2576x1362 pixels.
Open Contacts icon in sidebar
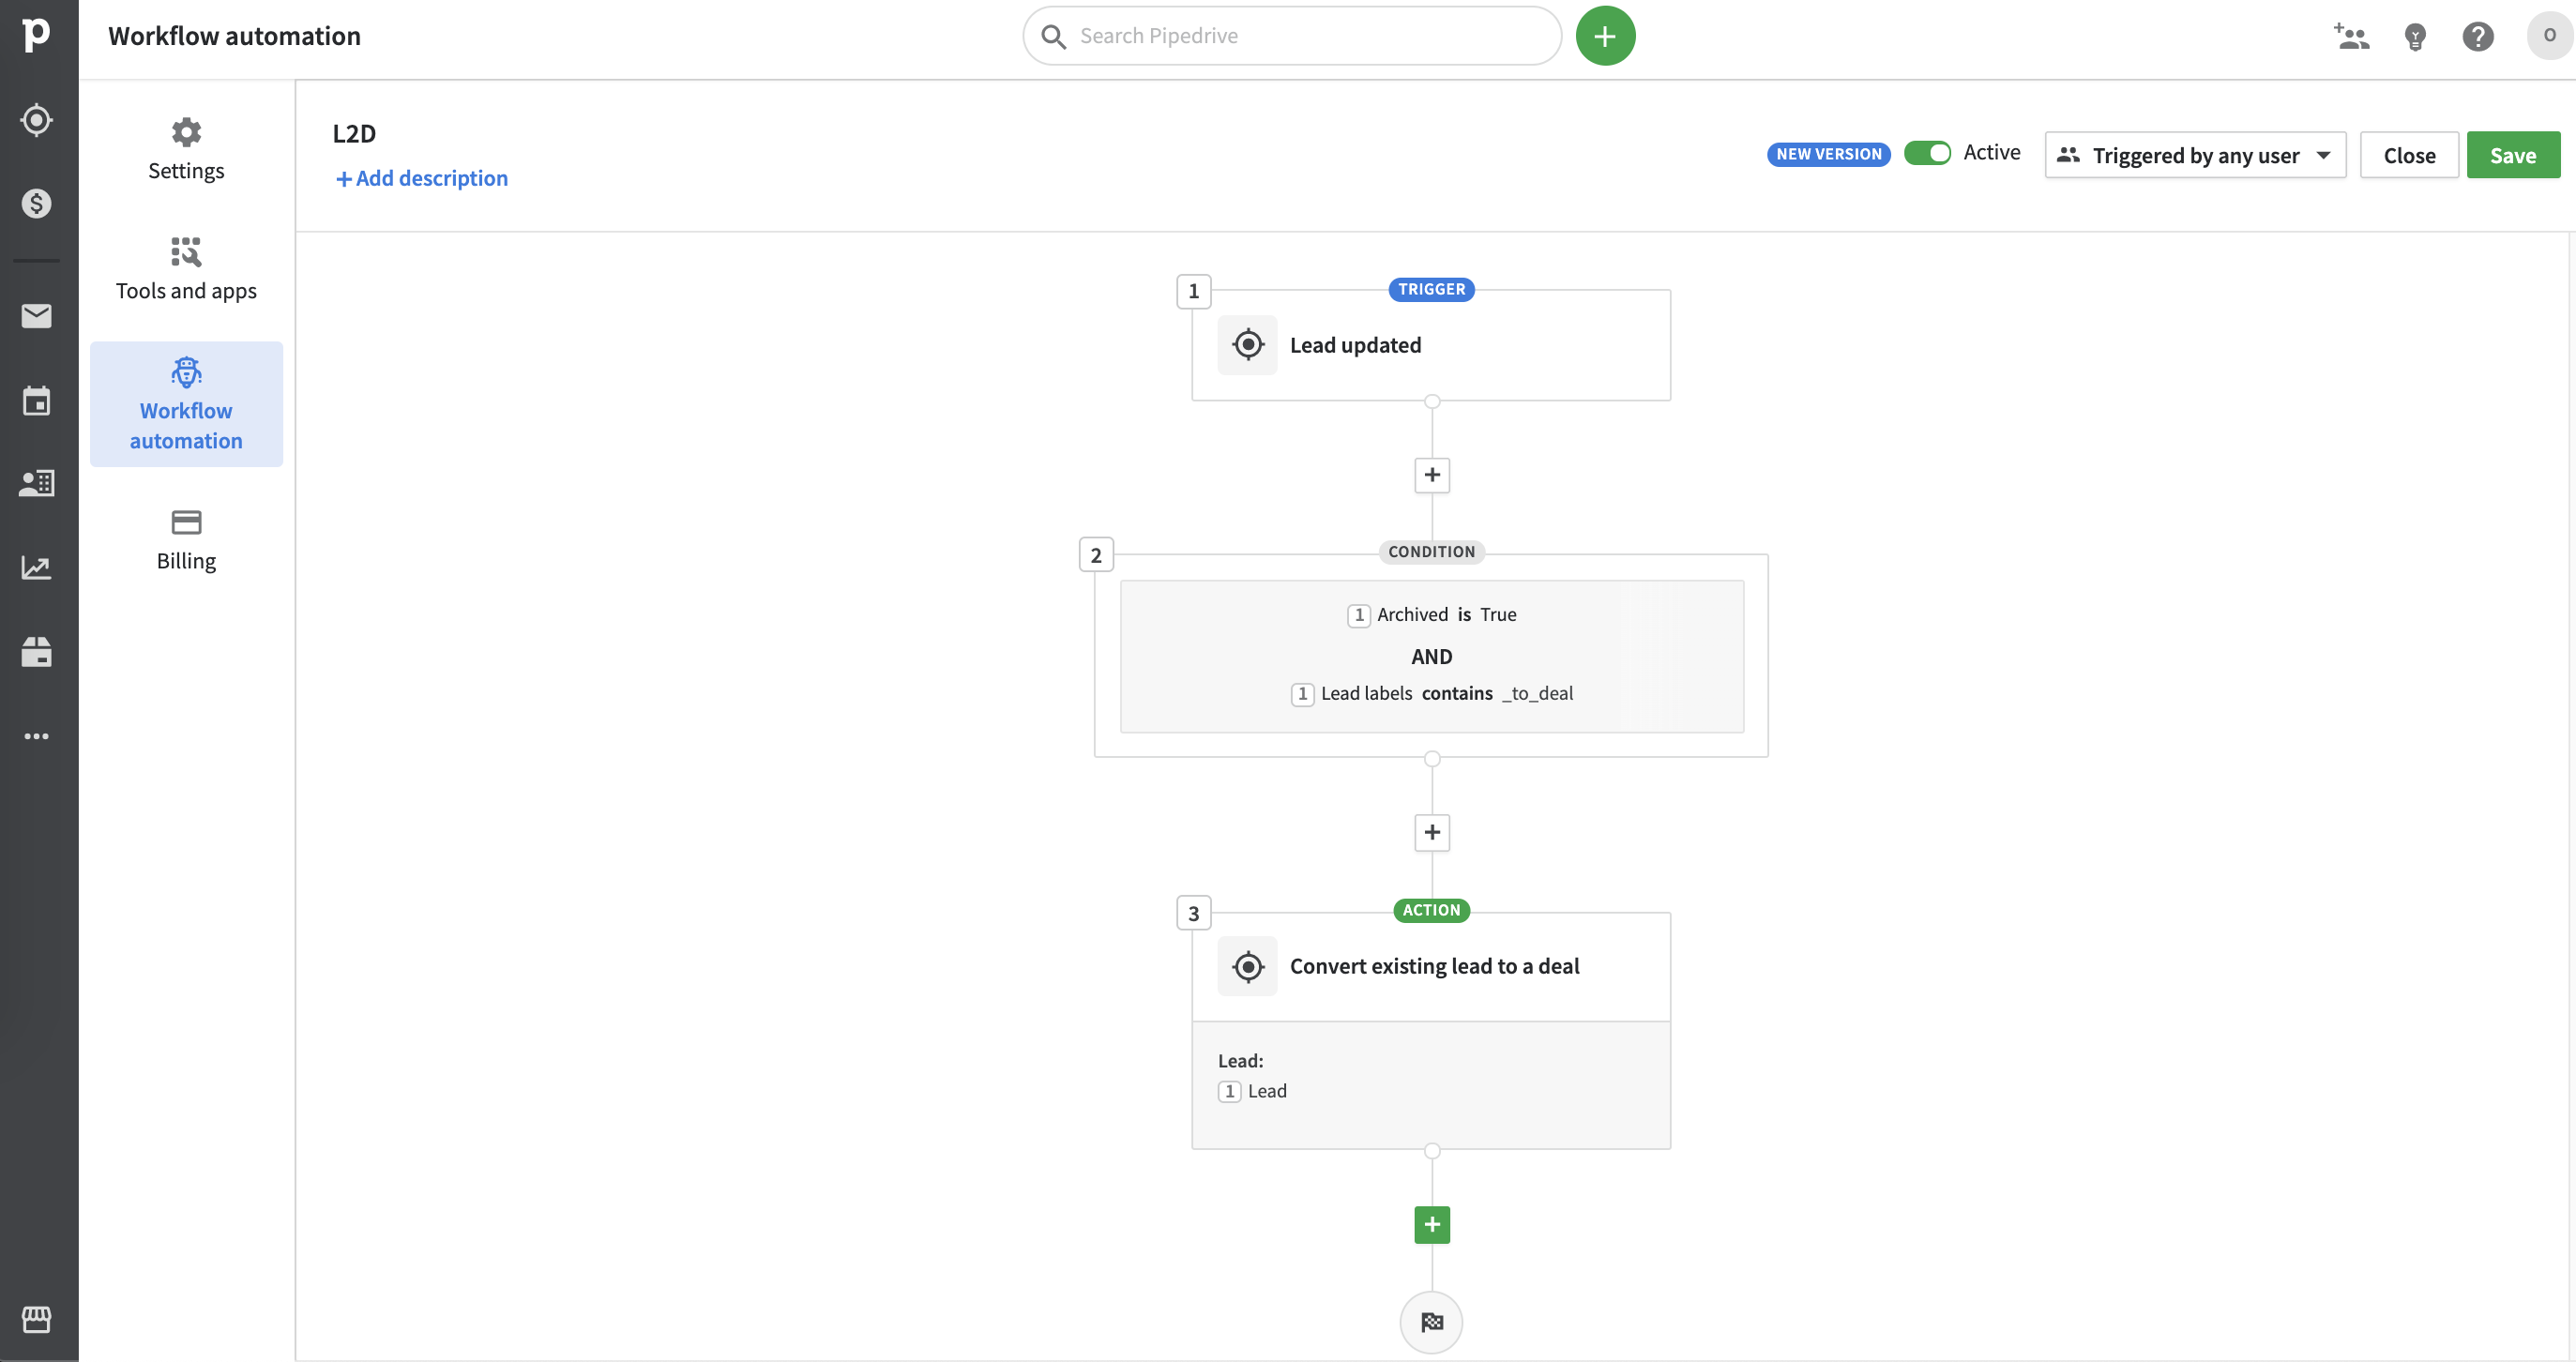37,483
